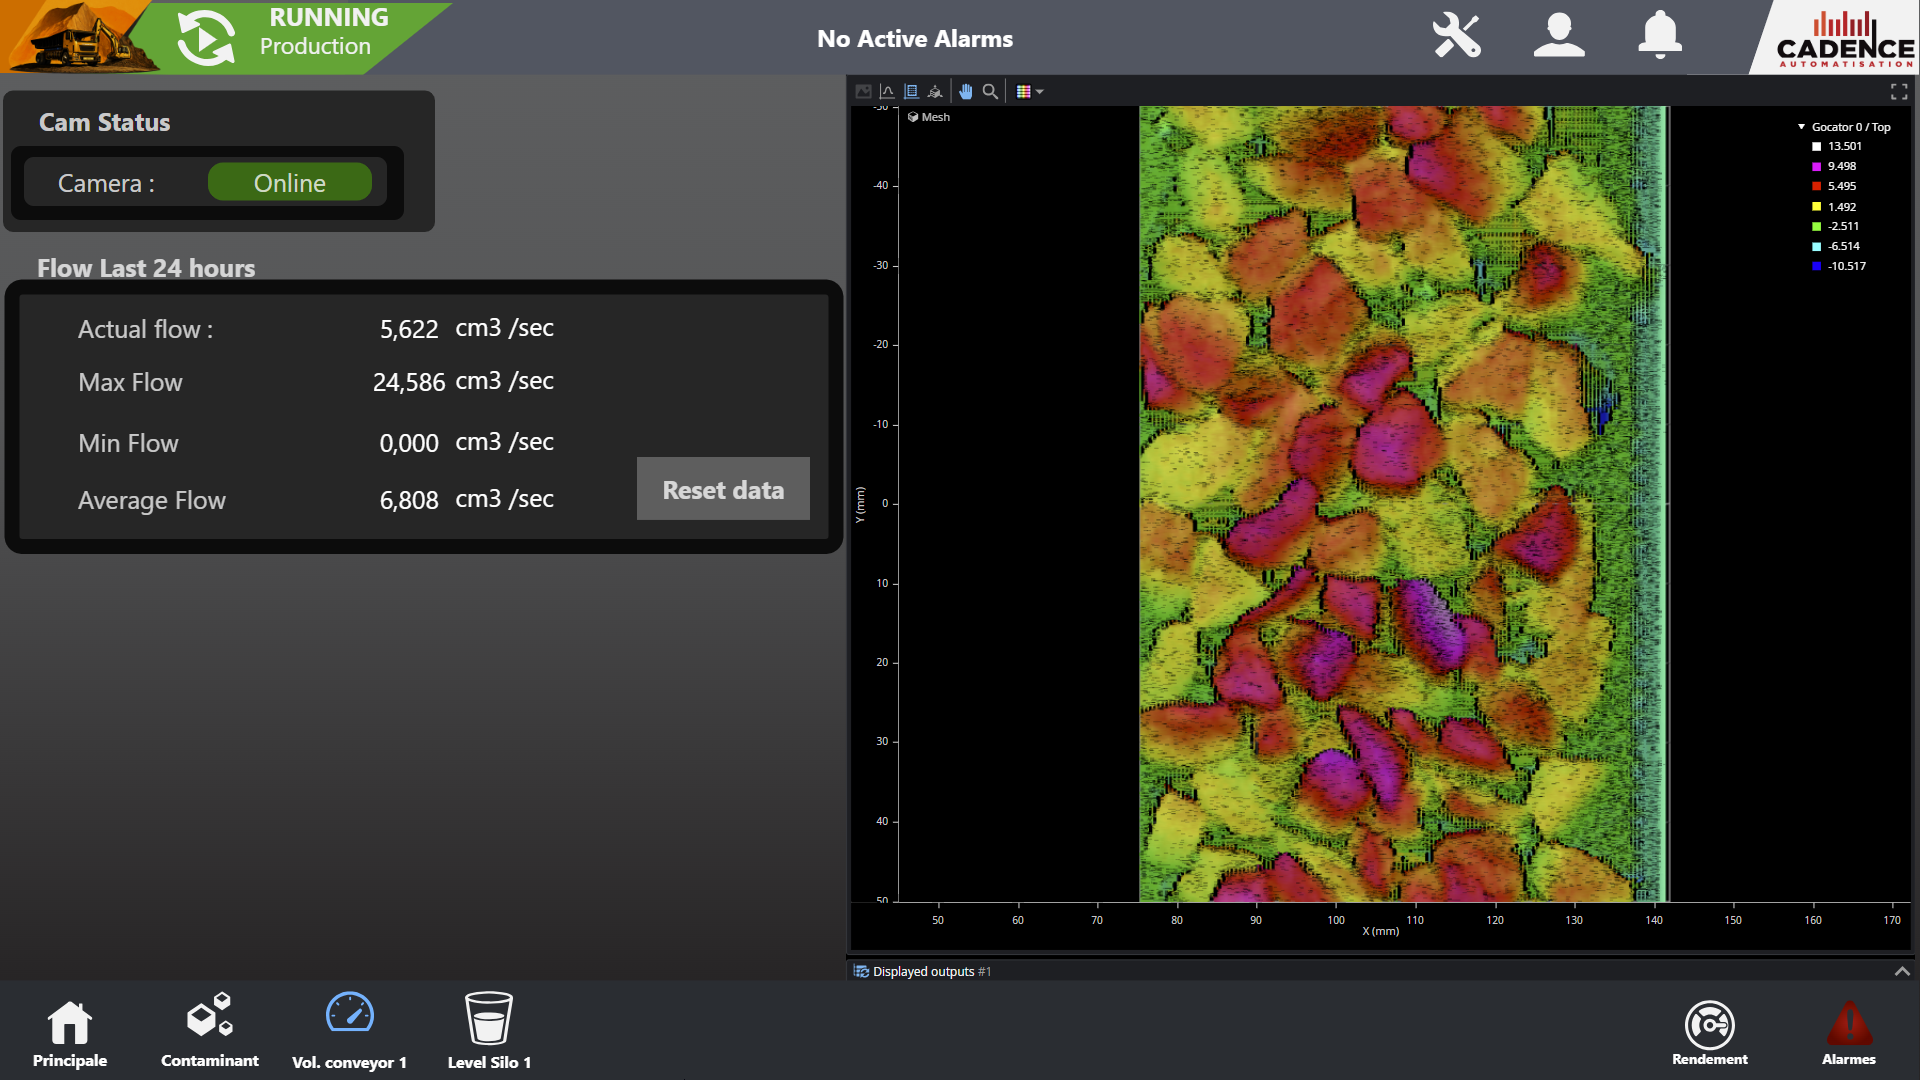This screenshot has width=1920, height=1080.
Task: Activate the zoom magnifier tool
Action: 990,91
